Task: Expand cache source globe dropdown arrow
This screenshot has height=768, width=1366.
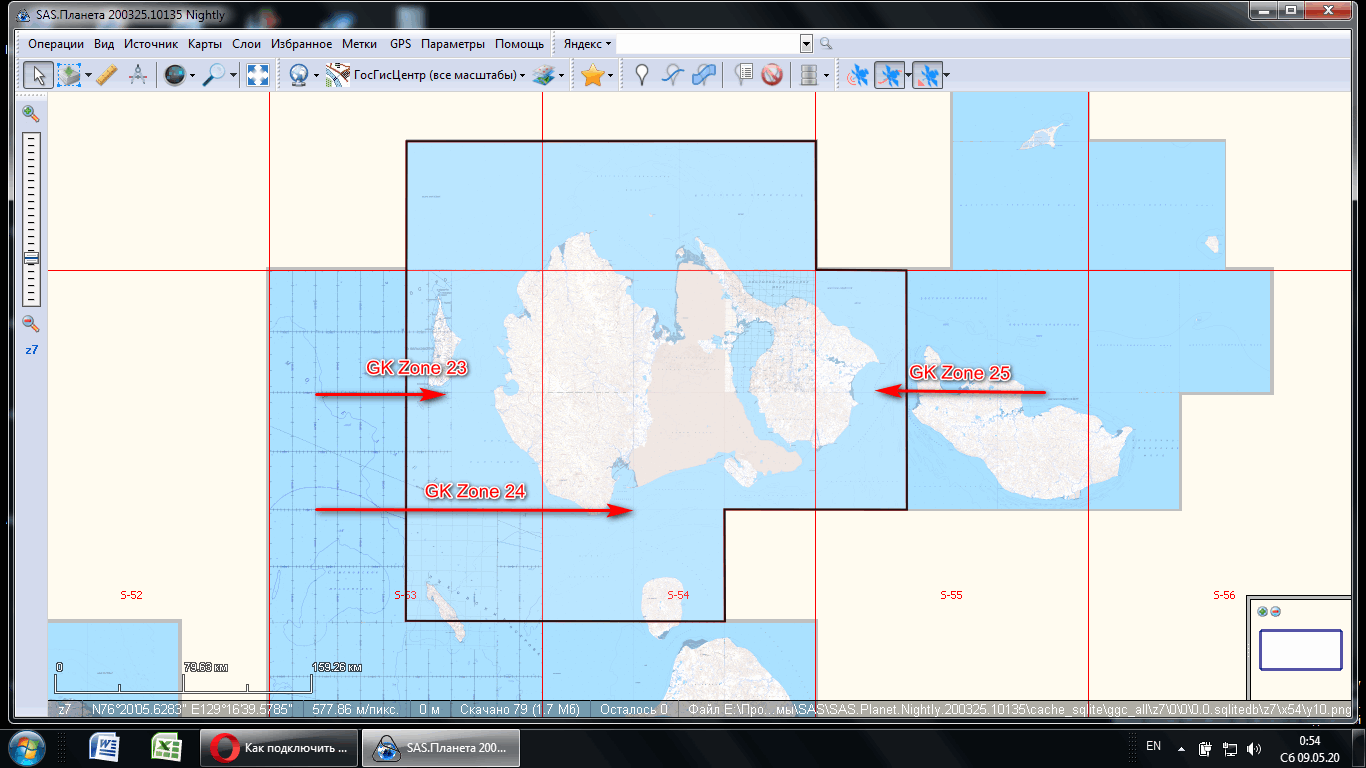Action: 193,75
